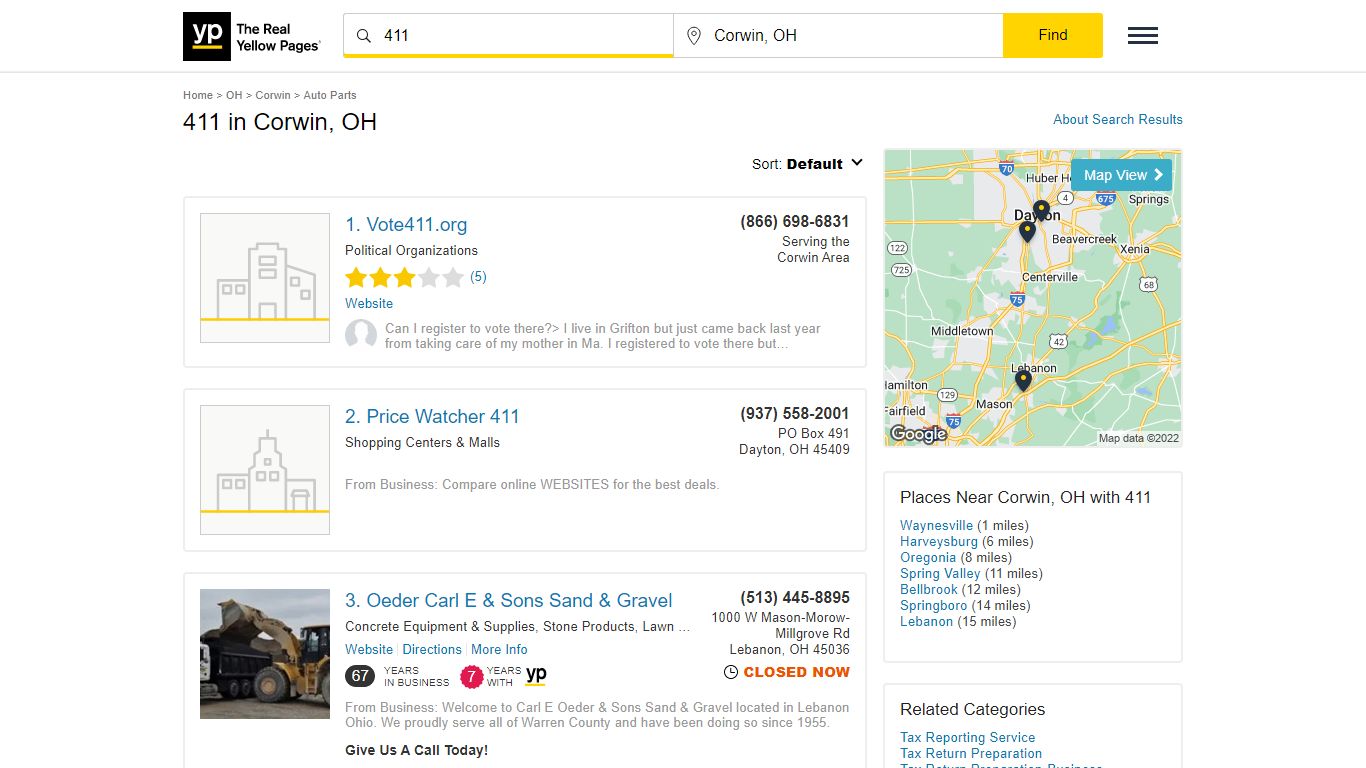Image resolution: width=1366 pixels, height=768 pixels.
Task: Open the Auto Parts breadcrumb
Action: coord(330,95)
